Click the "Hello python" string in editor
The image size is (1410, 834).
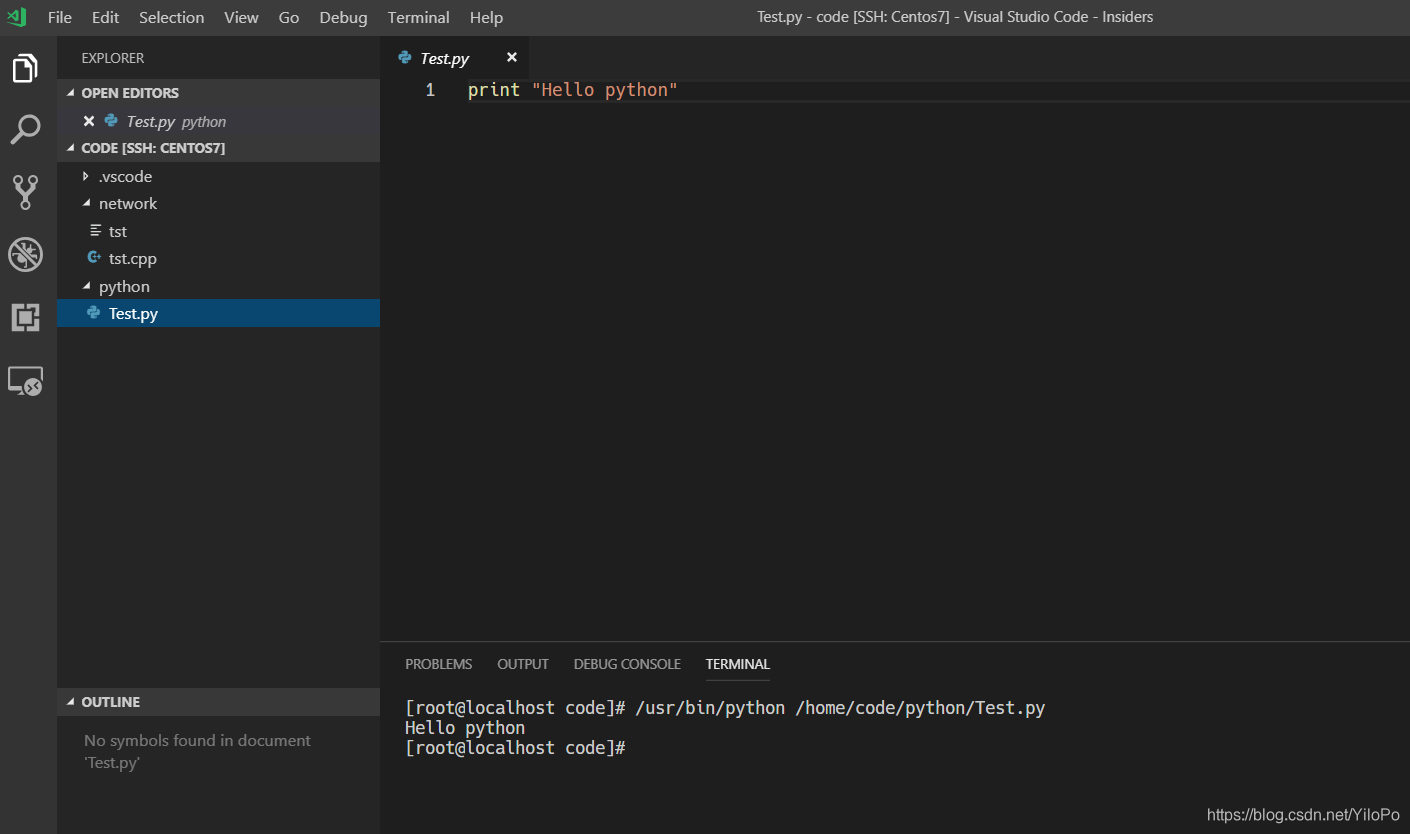coord(605,90)
